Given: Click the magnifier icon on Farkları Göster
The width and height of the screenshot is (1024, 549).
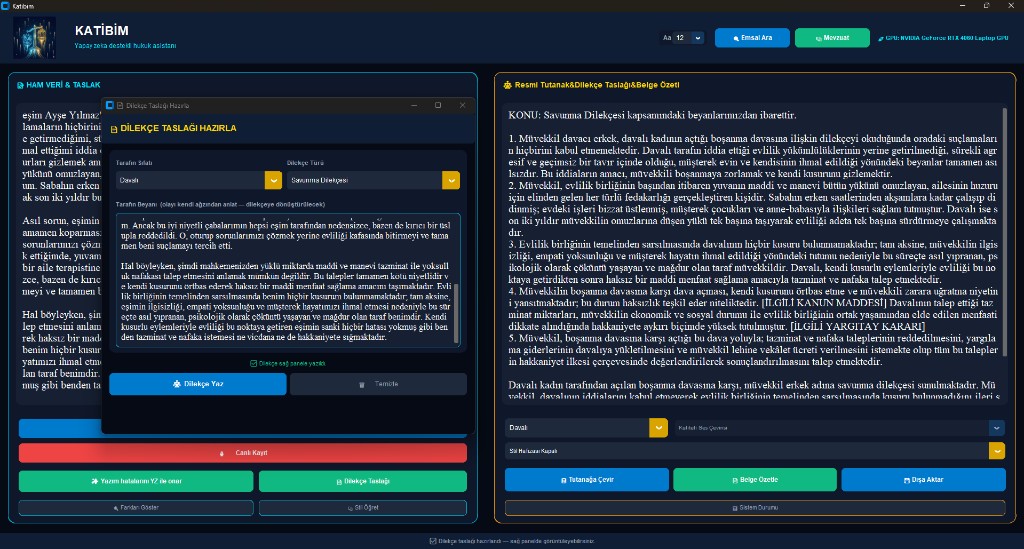Looking at the screenshot, I should (x=116, y=508).
